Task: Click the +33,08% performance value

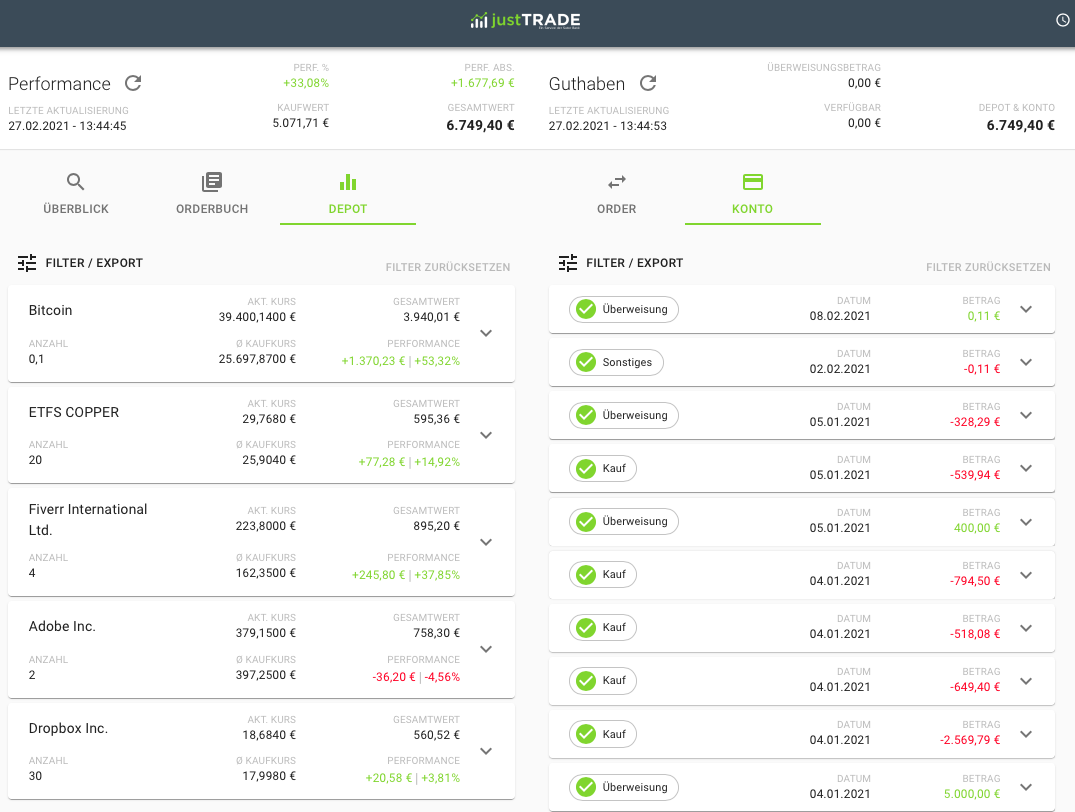Action: coord(306,83)
